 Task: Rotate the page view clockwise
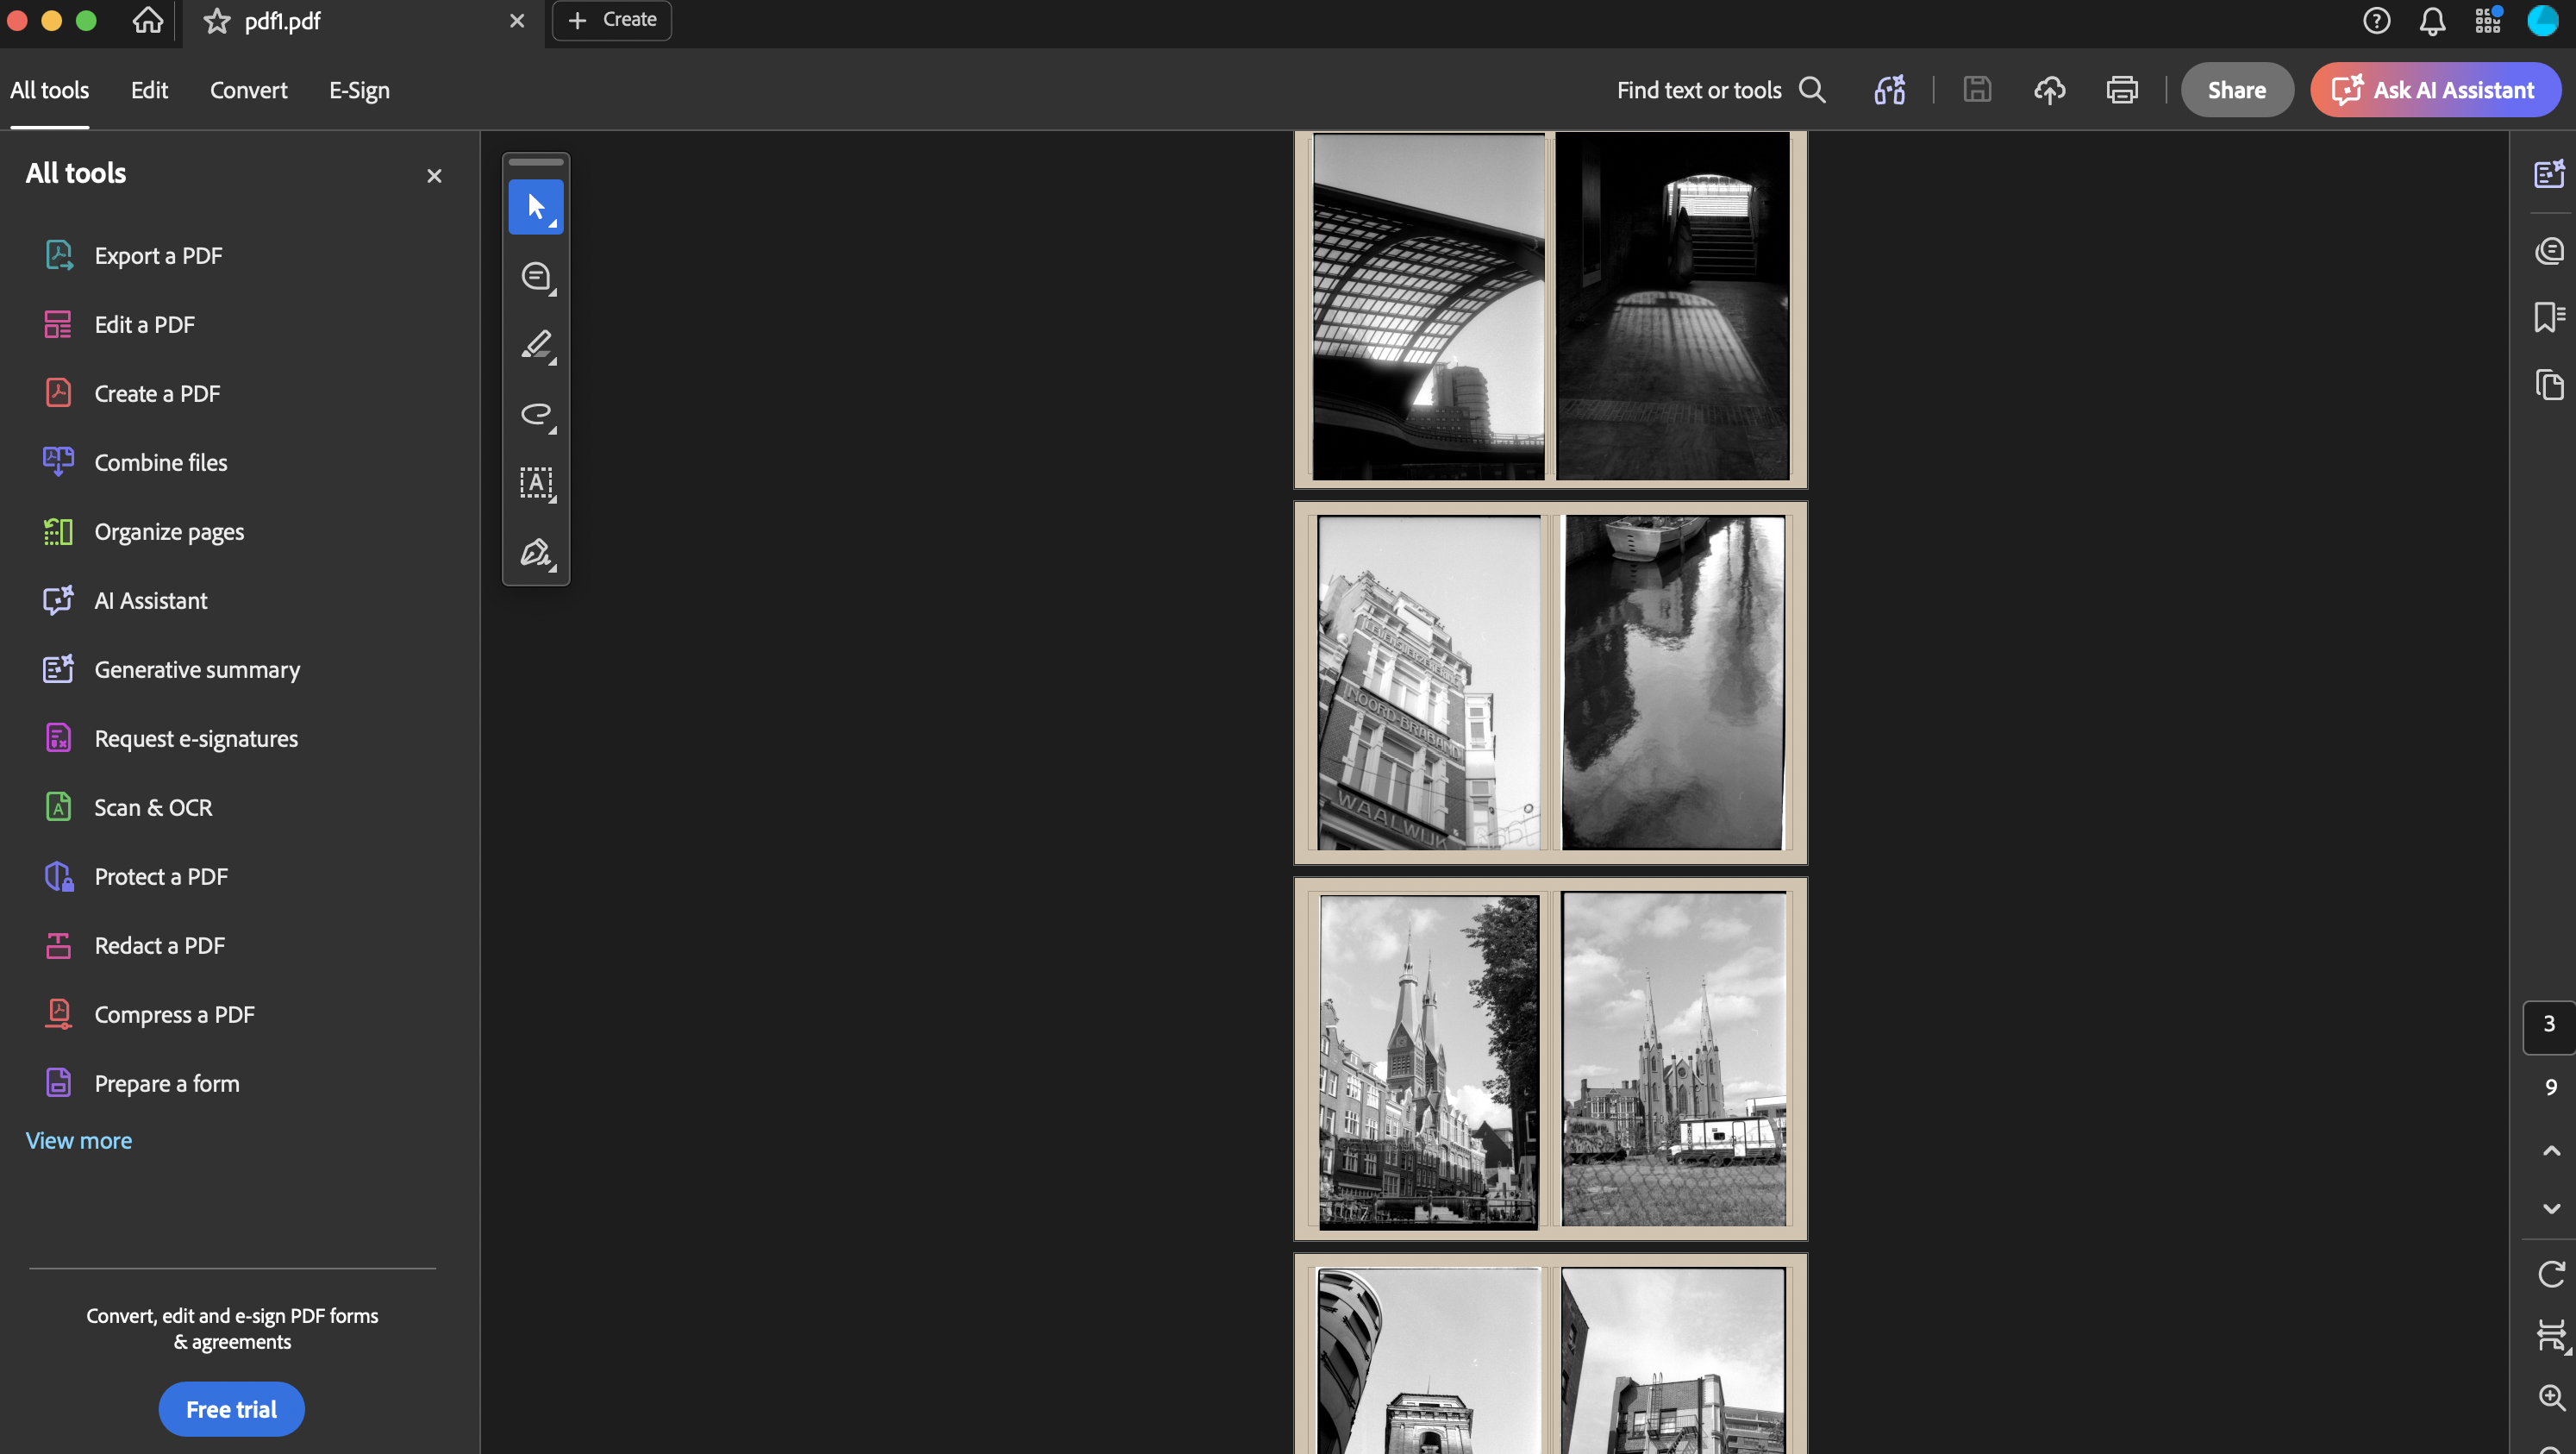[x=2551, y=1274]
